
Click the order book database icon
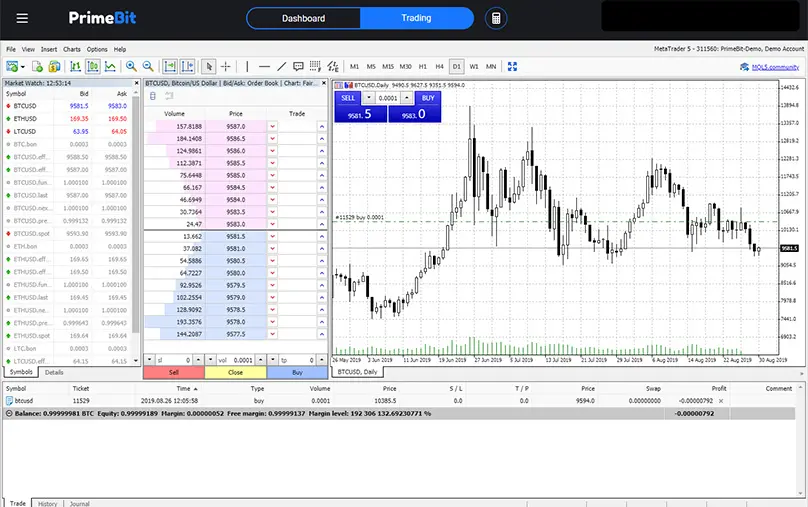153,96
